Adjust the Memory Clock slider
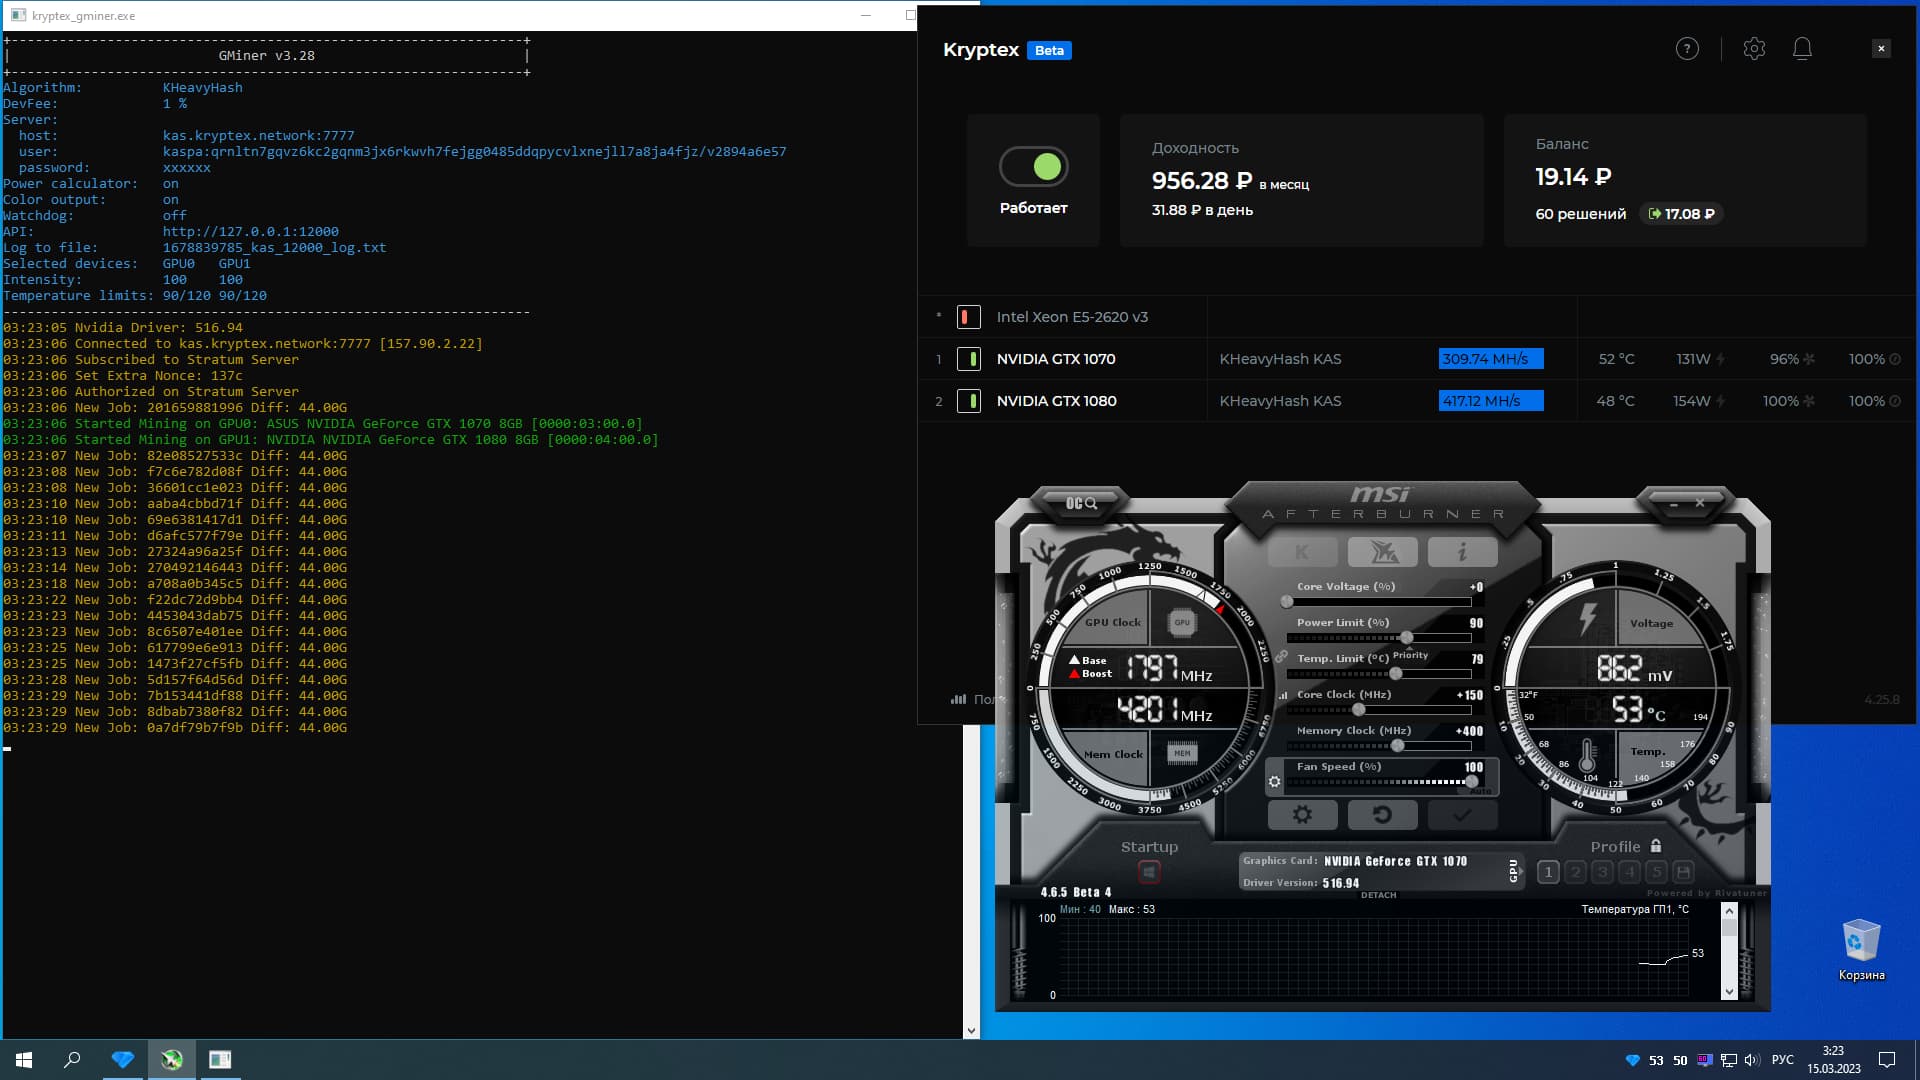This screenshot has height=1080, width=1920. [x=1379, y=746]
